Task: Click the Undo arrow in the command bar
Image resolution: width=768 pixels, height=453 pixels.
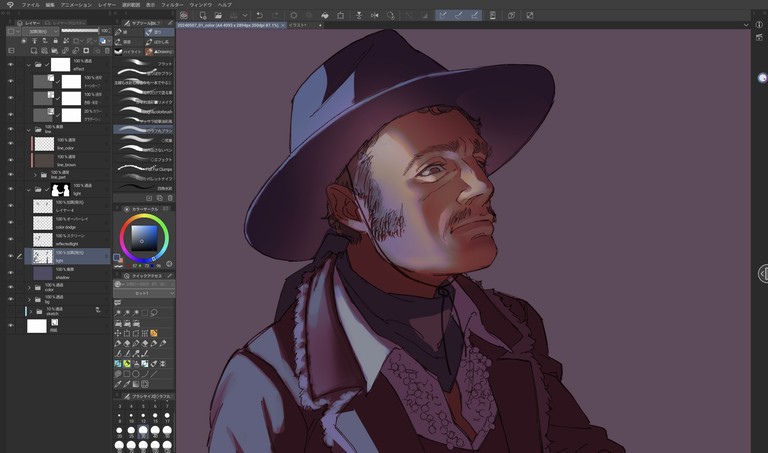Action: coord(259,15)
